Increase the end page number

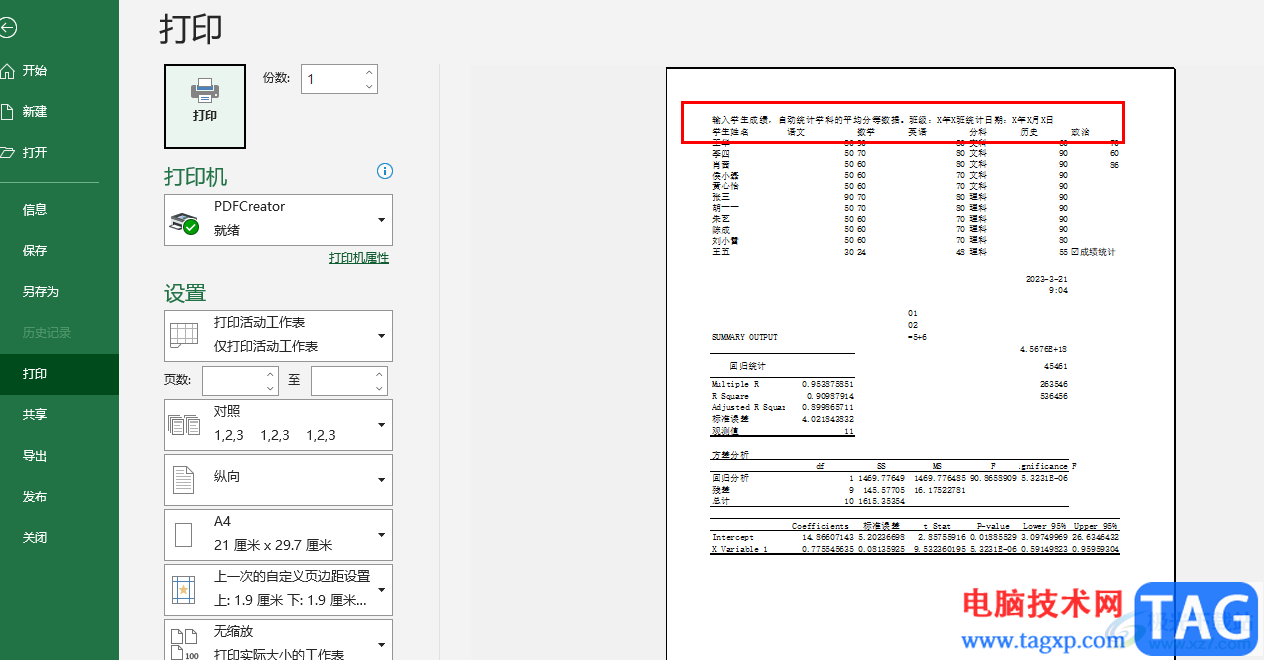[x=379, y=374]
